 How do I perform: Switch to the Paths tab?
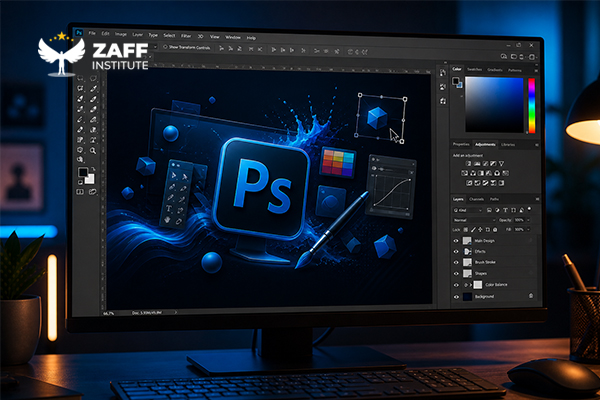[494, 199]
